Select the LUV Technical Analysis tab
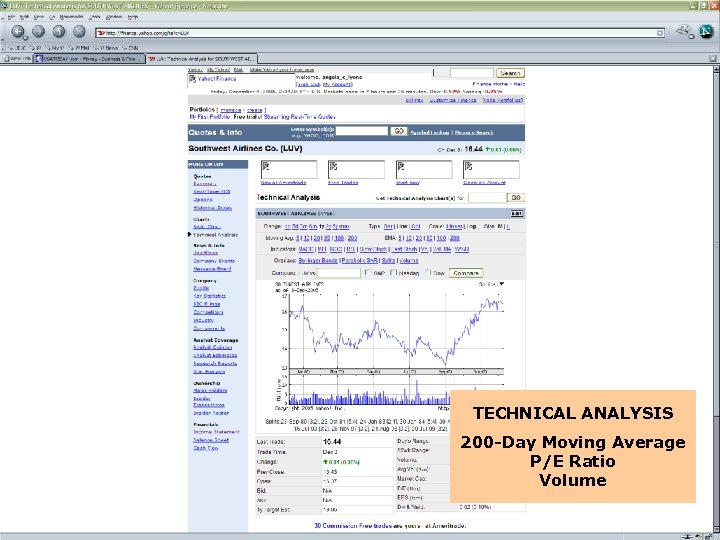The image size is (720, 540). (202, 59)
